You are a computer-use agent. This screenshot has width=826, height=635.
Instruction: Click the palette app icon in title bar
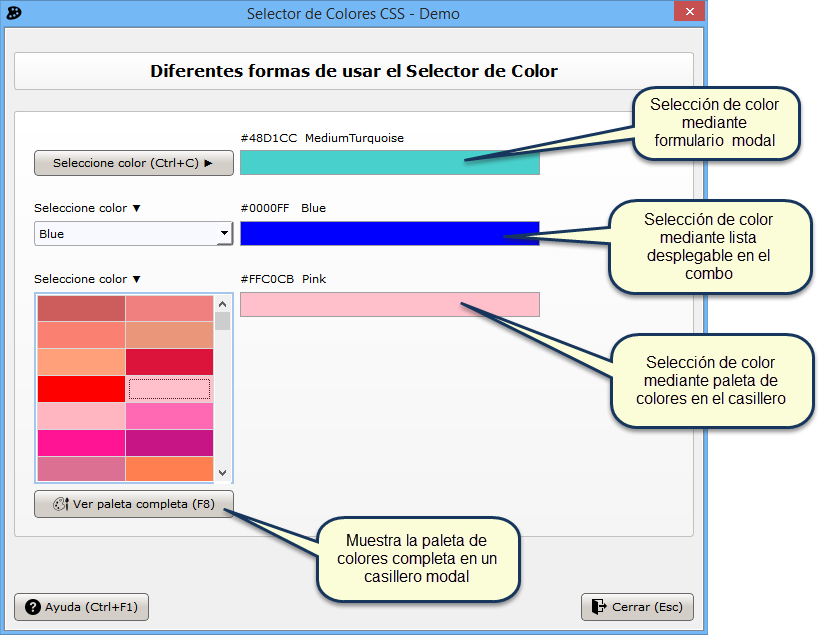click(x=13, y=15)
